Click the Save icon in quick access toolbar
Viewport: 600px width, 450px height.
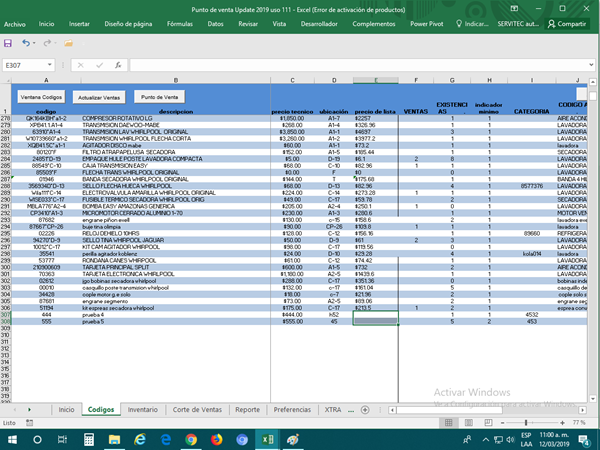[10, 43]
